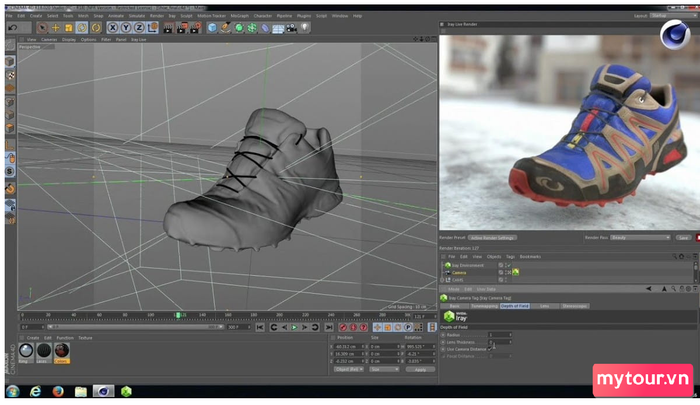Click the Active Render Settings button
The height and width of the screenshot is (405, 700).
tap(492, 238)
